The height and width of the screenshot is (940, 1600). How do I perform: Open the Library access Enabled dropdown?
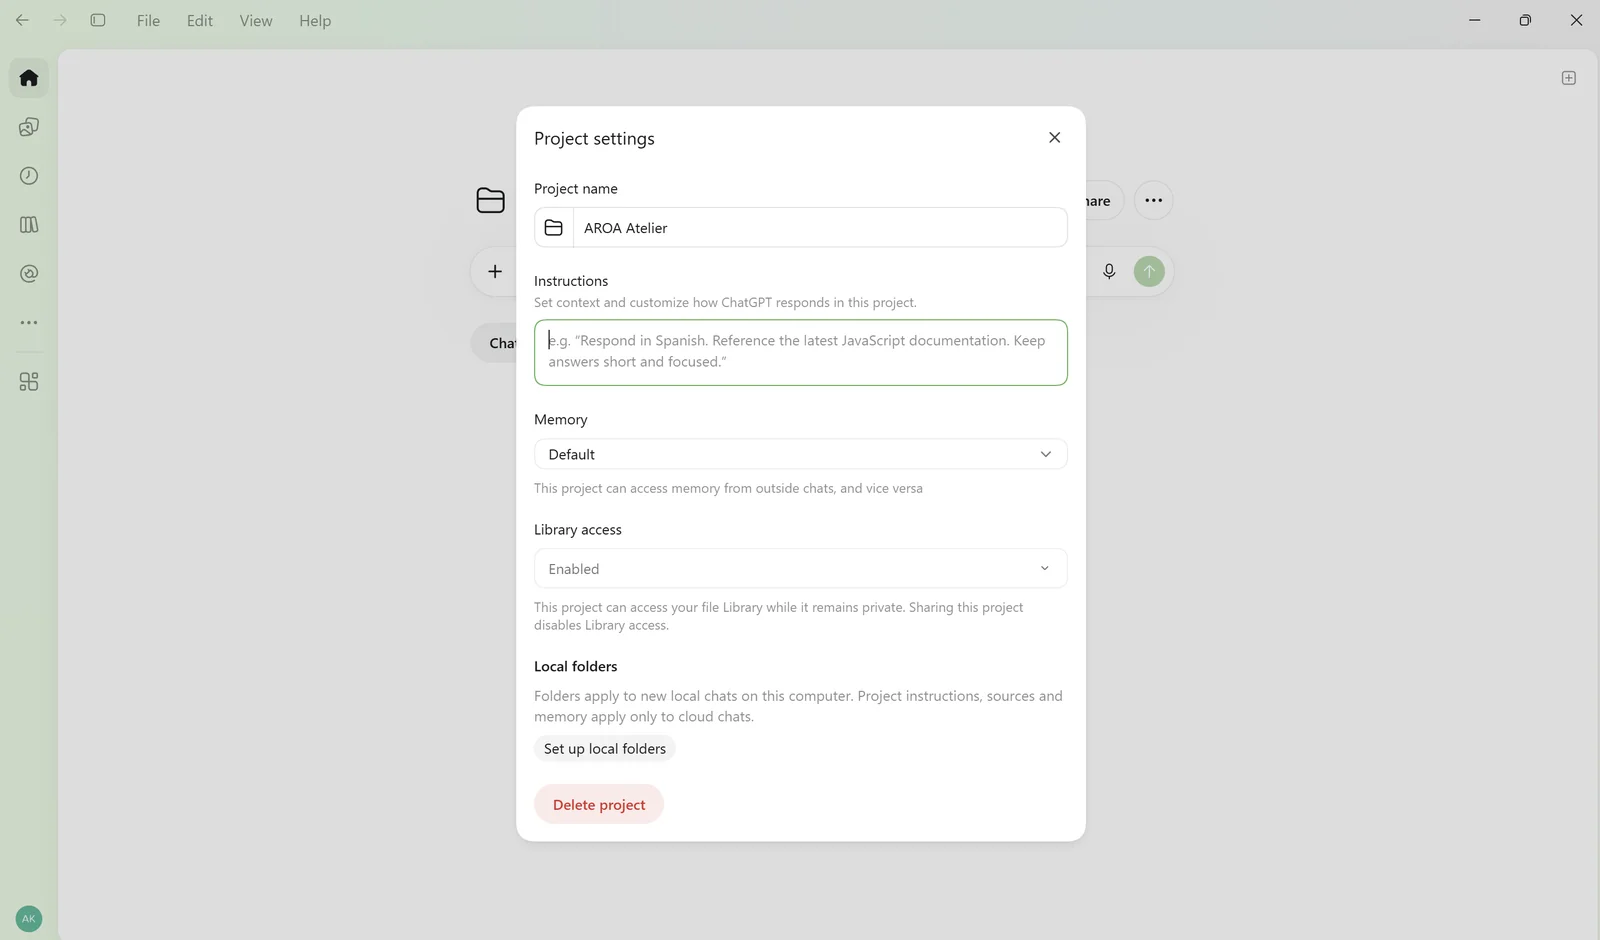coord(801,568)
